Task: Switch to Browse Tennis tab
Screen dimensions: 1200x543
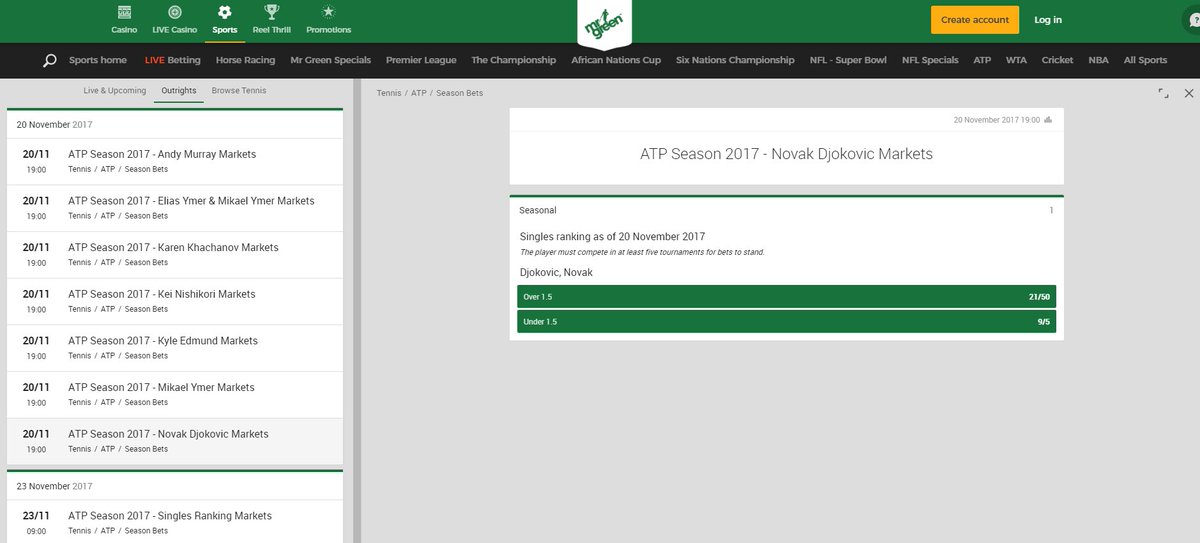Action: coord(239,91)
